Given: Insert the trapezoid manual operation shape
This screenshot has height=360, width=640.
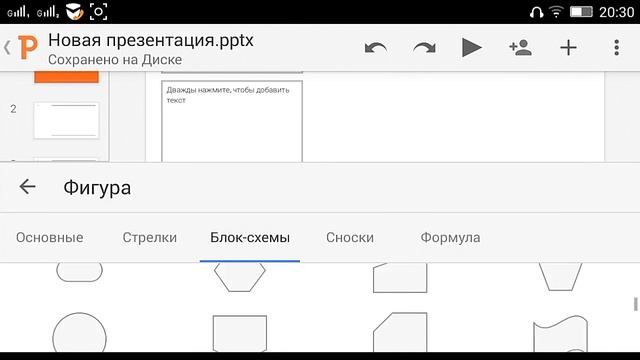Looking at the screenshot, I should [x=560, y=277].
